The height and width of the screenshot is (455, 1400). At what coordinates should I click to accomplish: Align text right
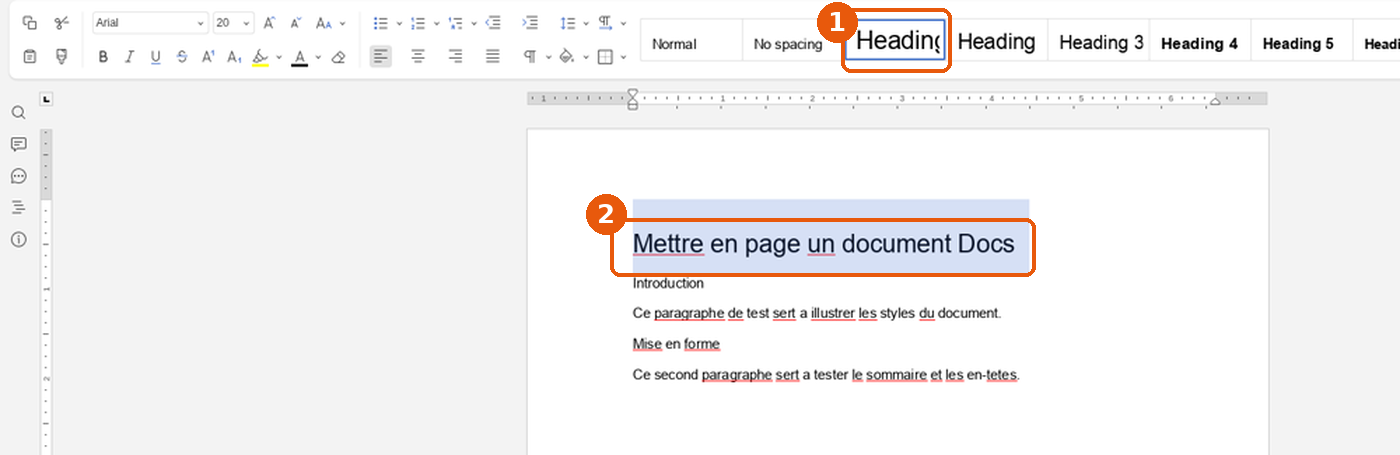(x=456, y=57)
